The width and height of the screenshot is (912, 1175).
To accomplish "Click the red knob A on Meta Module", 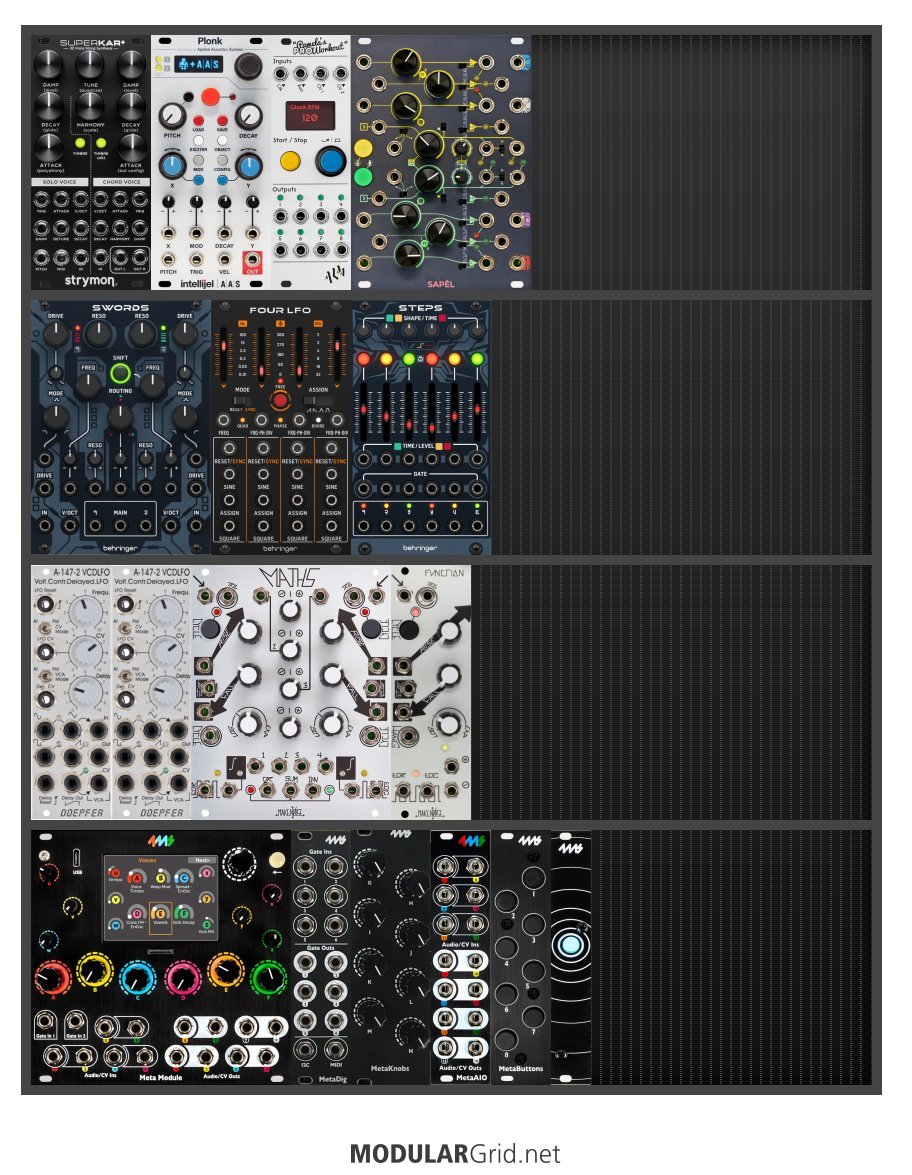I will [x=52, y=978].
